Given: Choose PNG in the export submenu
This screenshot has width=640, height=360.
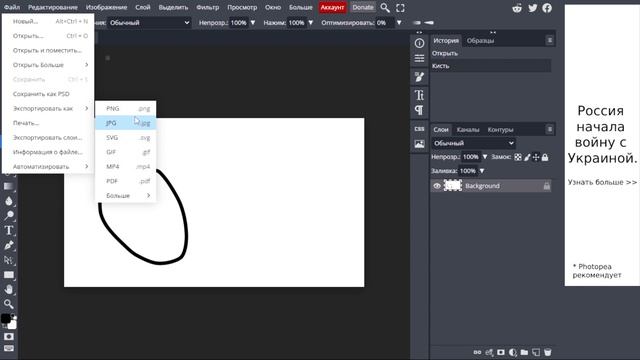Looking at the screenshot, I should (126, 109).
